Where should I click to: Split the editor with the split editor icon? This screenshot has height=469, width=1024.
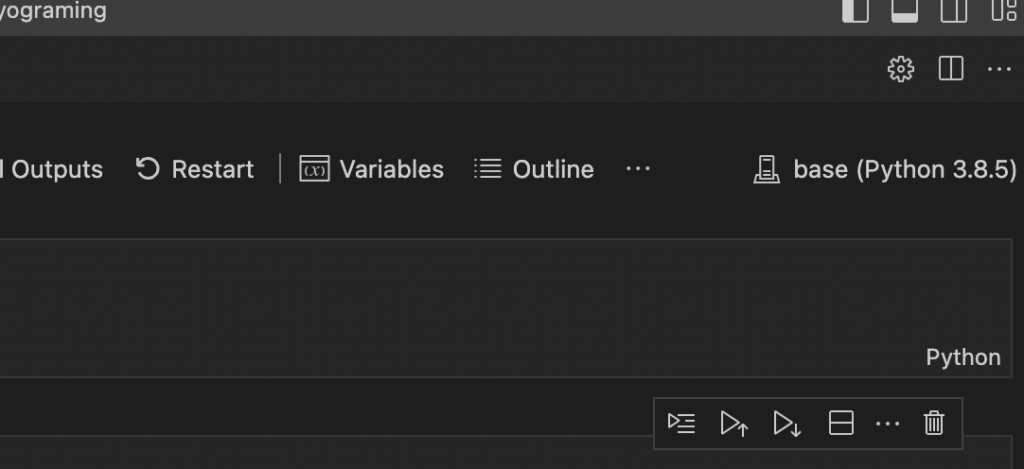[951, 69]
